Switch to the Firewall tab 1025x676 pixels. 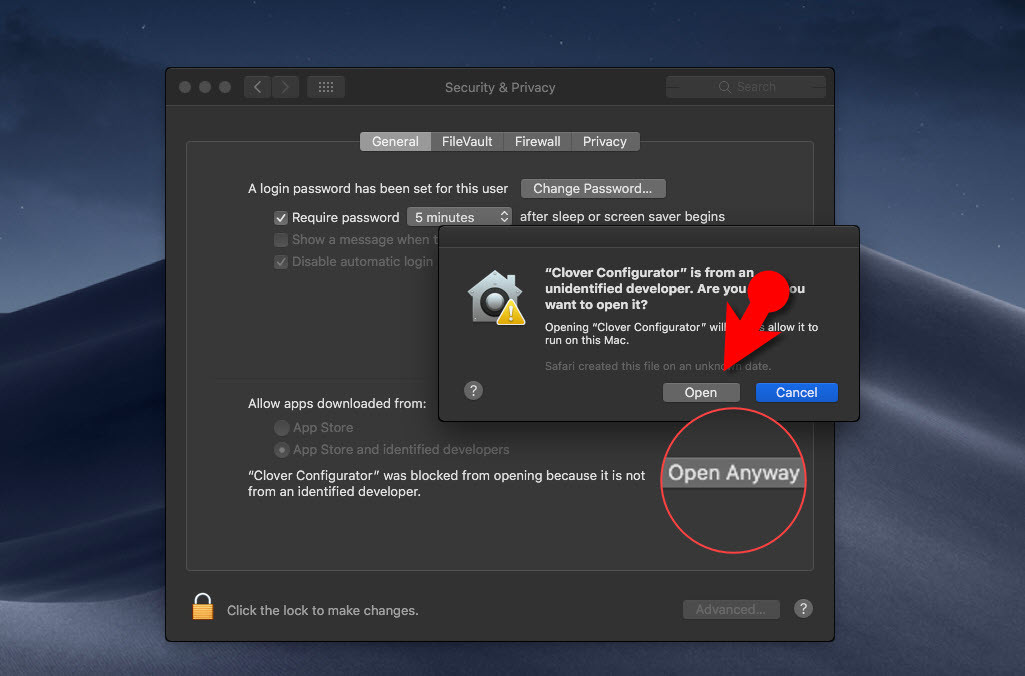(537, 141)
